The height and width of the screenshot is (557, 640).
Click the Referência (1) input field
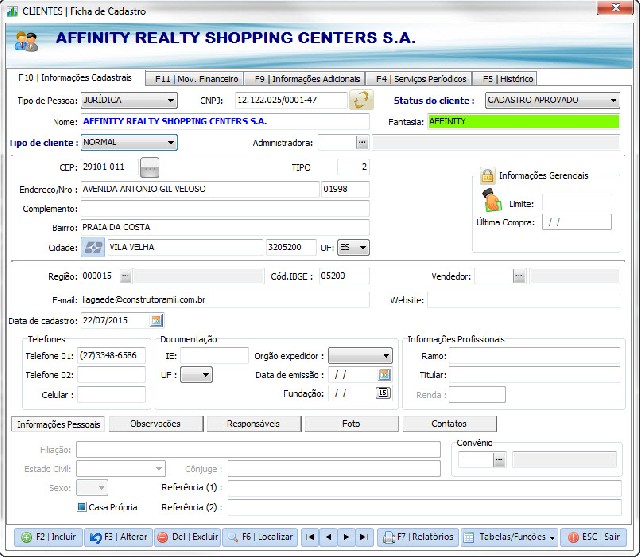pyautogui.click(x=424, y=488)
